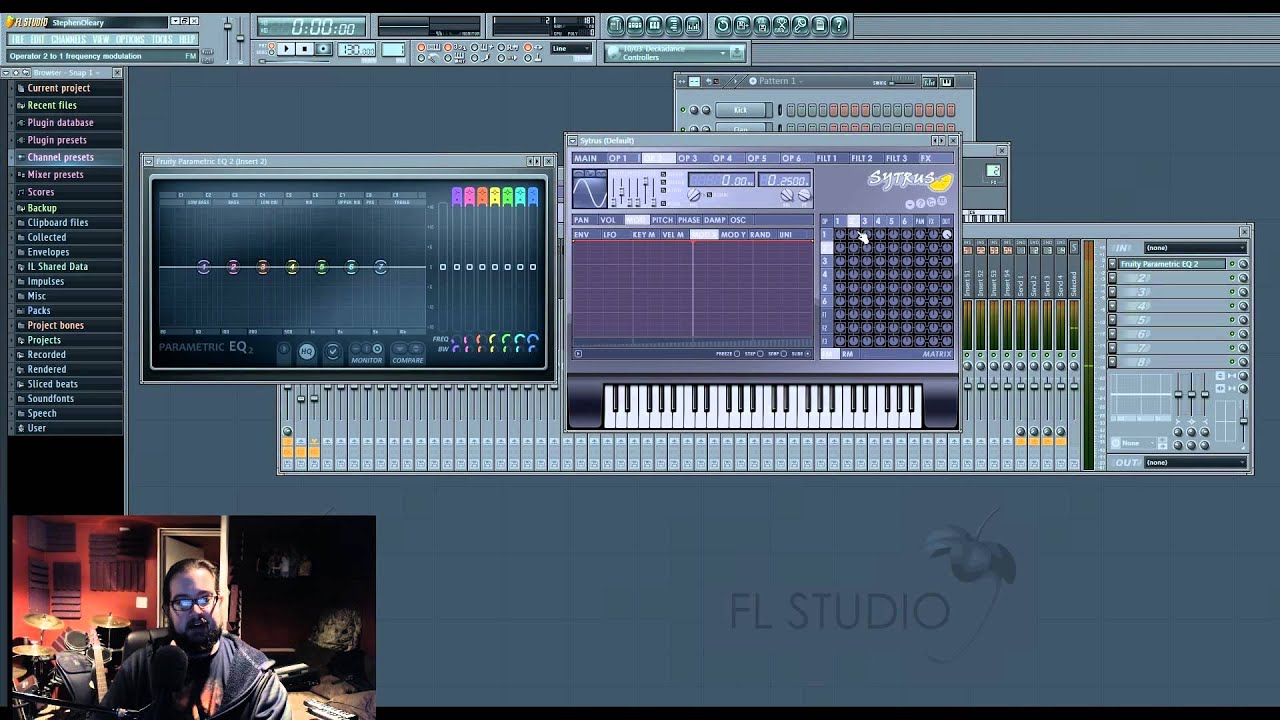Click the sine waveform shape display in Sytrus
The image size is (1280, 720).
click(x=590, y=192)
